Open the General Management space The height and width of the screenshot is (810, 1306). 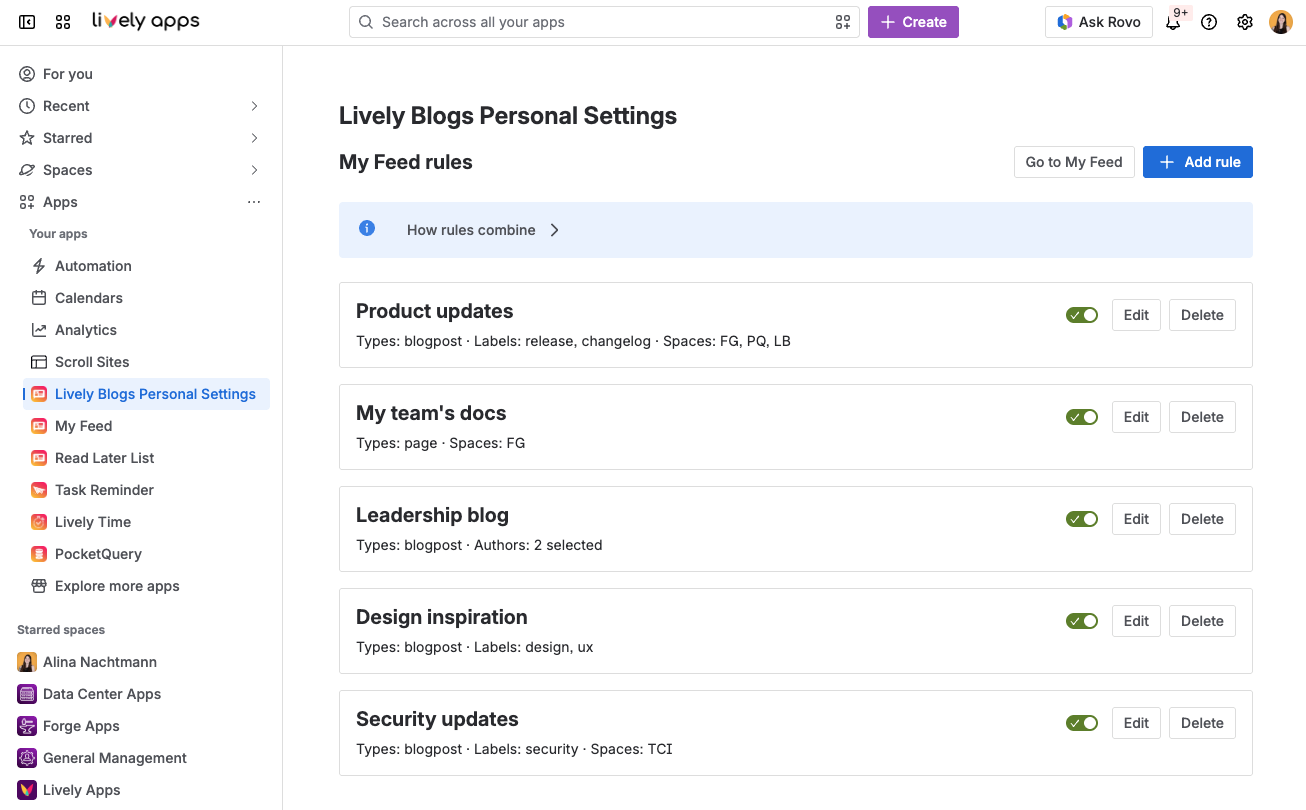(x=140, y=758)
